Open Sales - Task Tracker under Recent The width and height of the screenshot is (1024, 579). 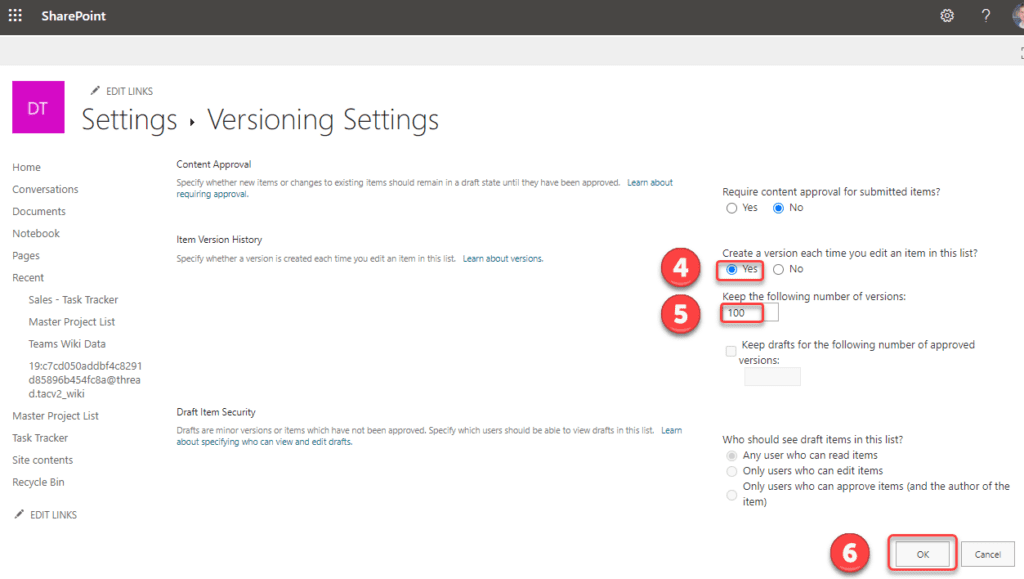pyautogui.click(x=73, y=300)
